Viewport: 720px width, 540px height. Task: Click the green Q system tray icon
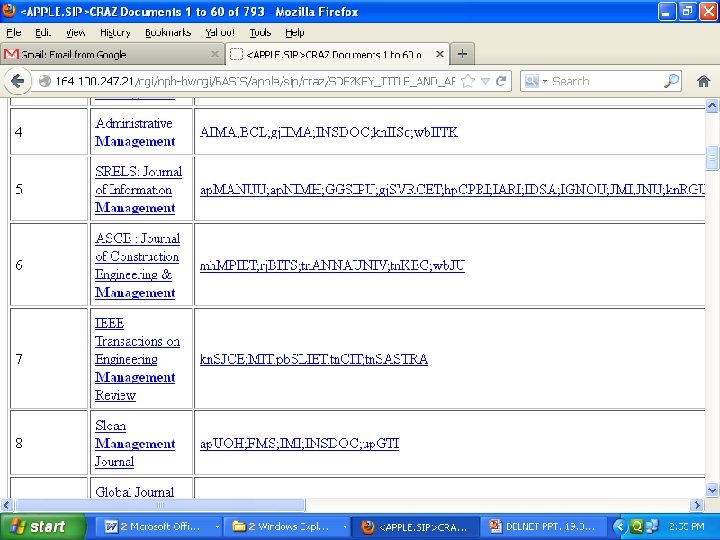tap(637, 527)
